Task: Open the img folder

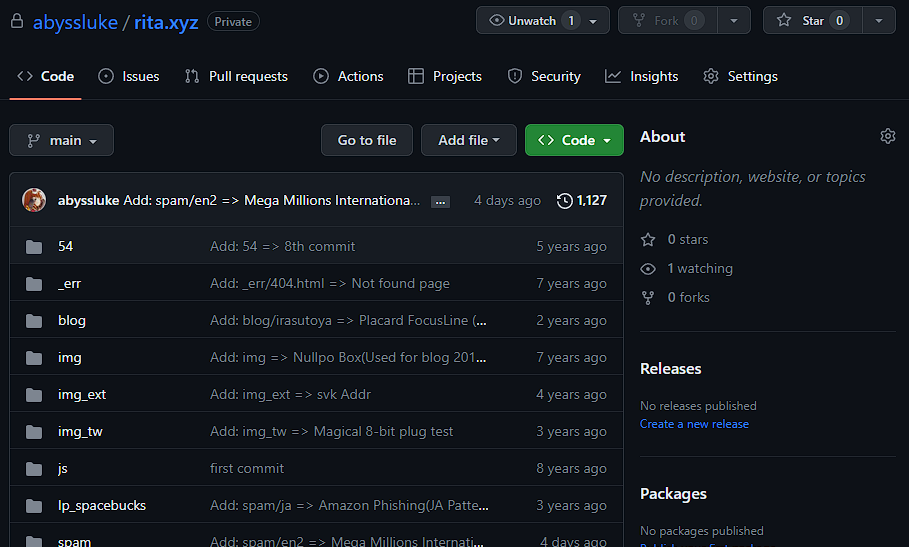Action: click(70, 358)
